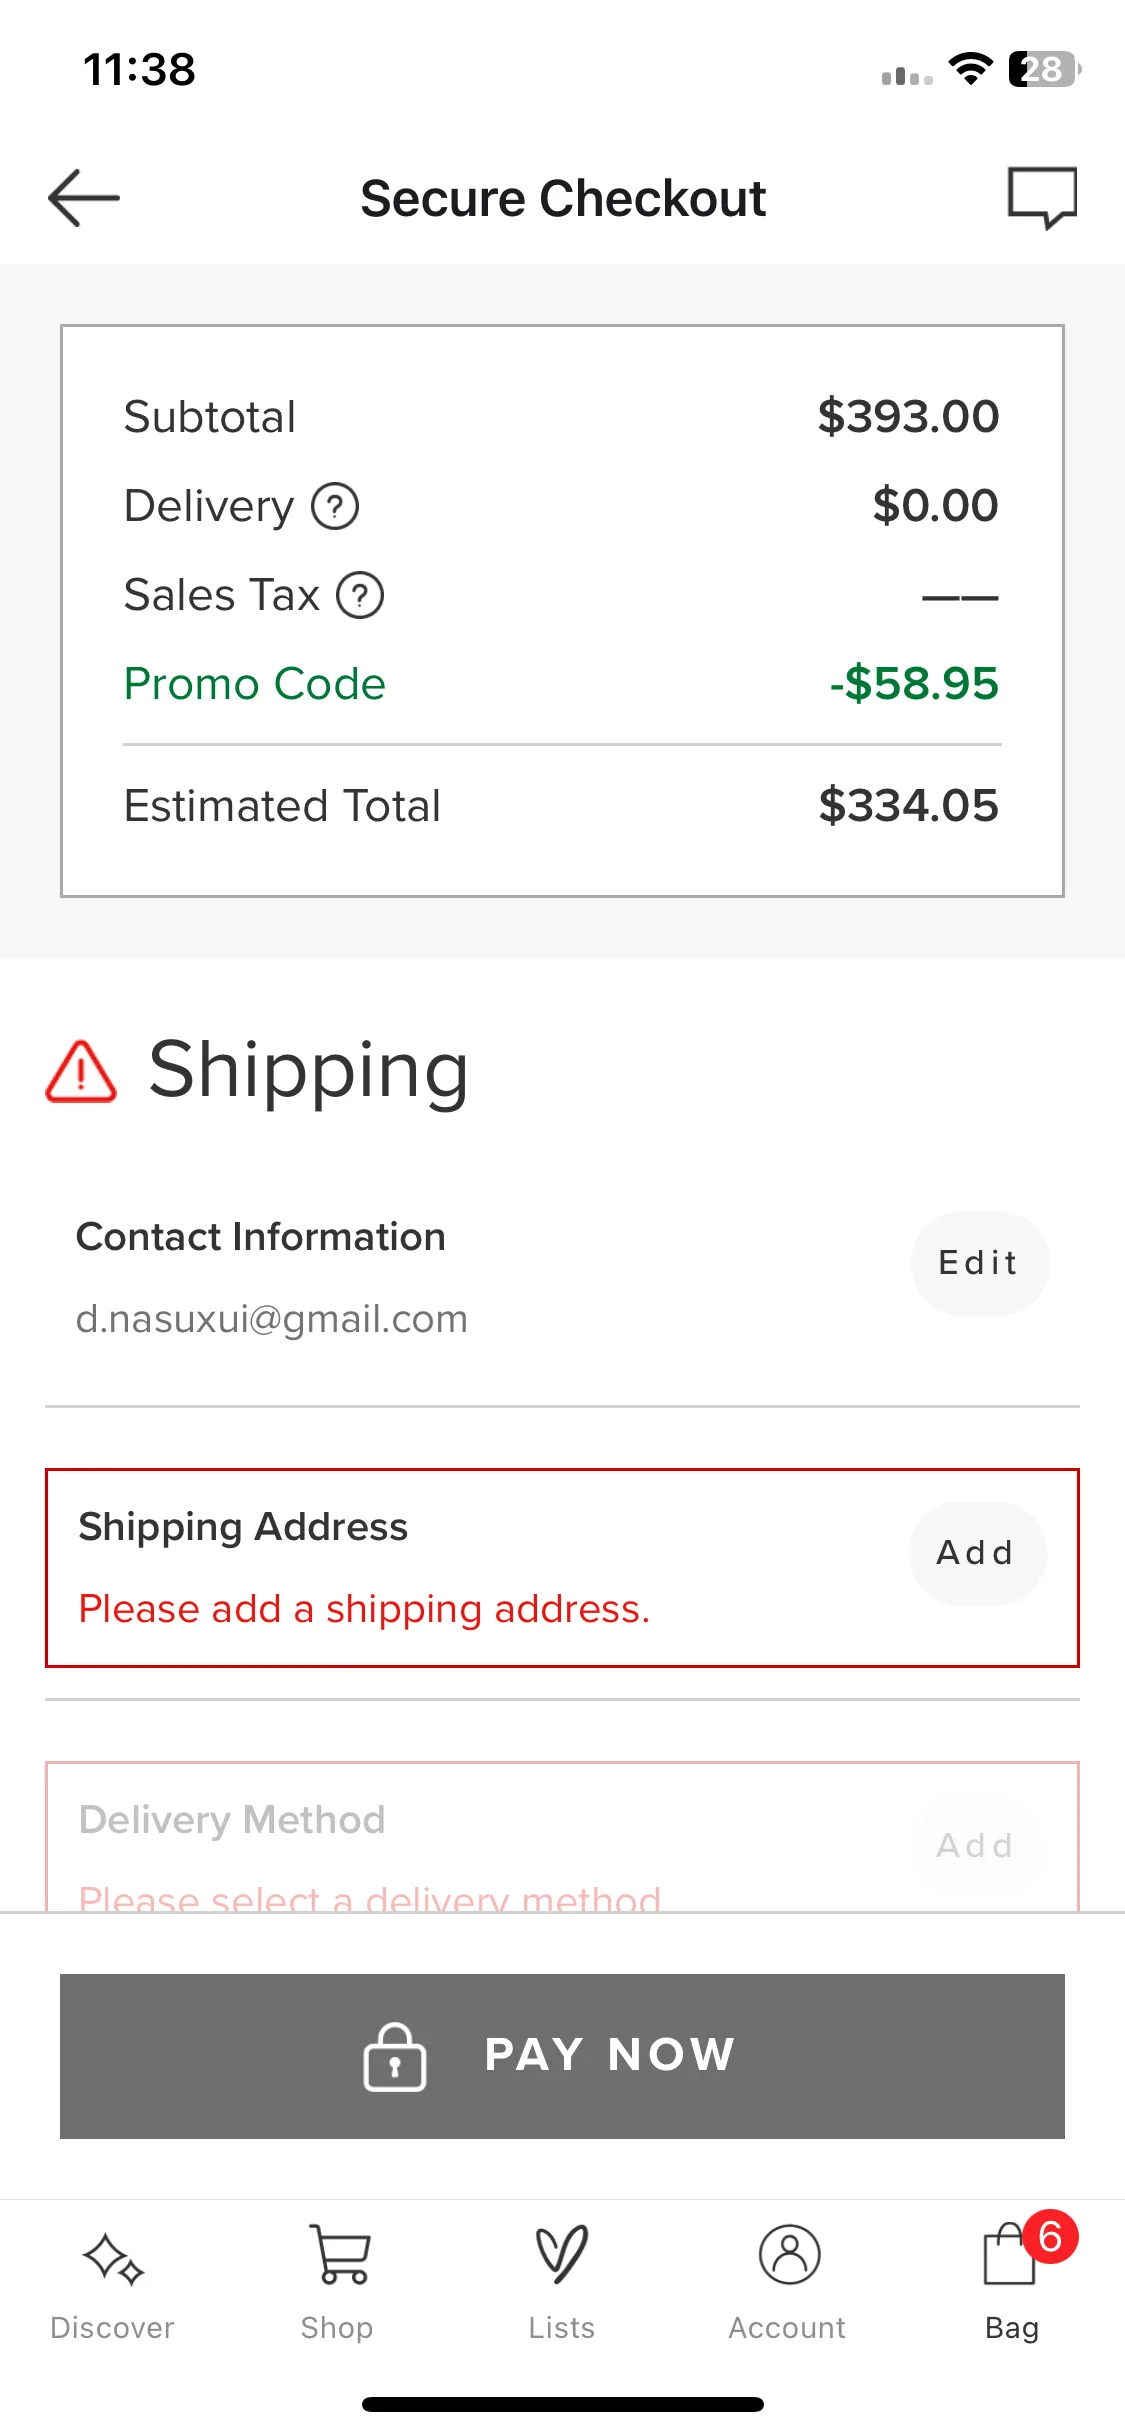Show the Delivery help tooltip icon
1125x2436 pixels.
tap(335, 506)
